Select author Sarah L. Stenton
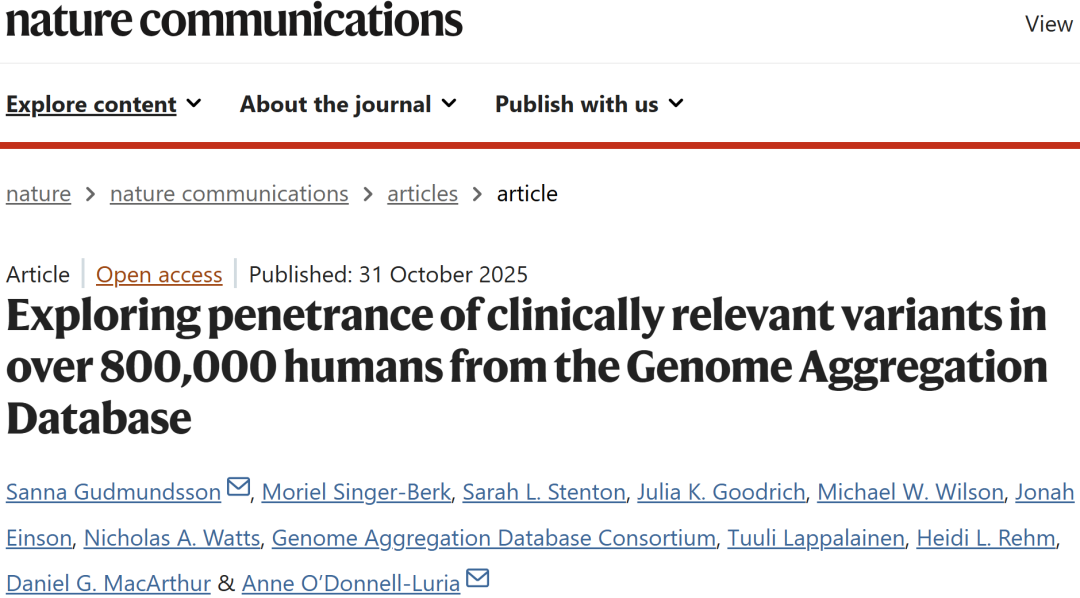Viewport: 1080px width, 598px height. tap(544, 492)
